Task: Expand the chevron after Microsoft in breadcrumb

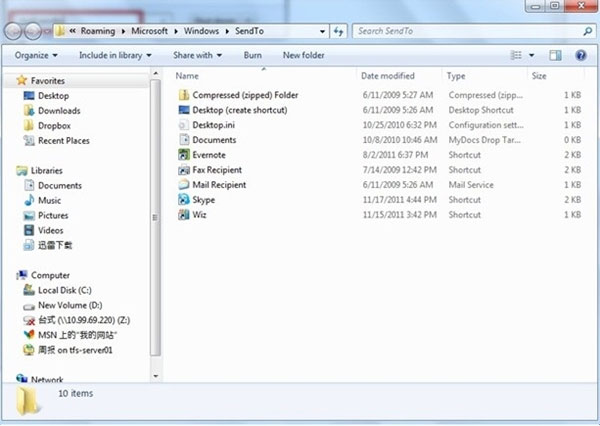Action: (176, 31)
